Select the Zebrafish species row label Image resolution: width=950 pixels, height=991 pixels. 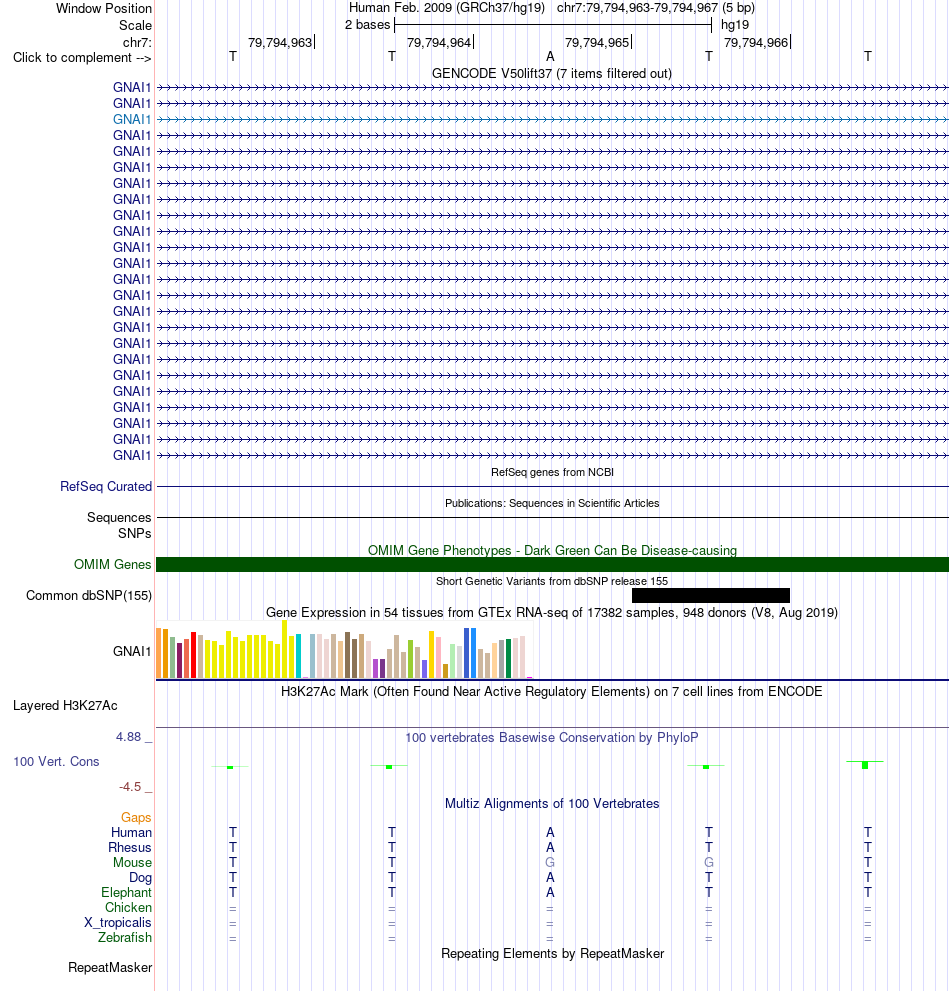[x=125, y=937]
